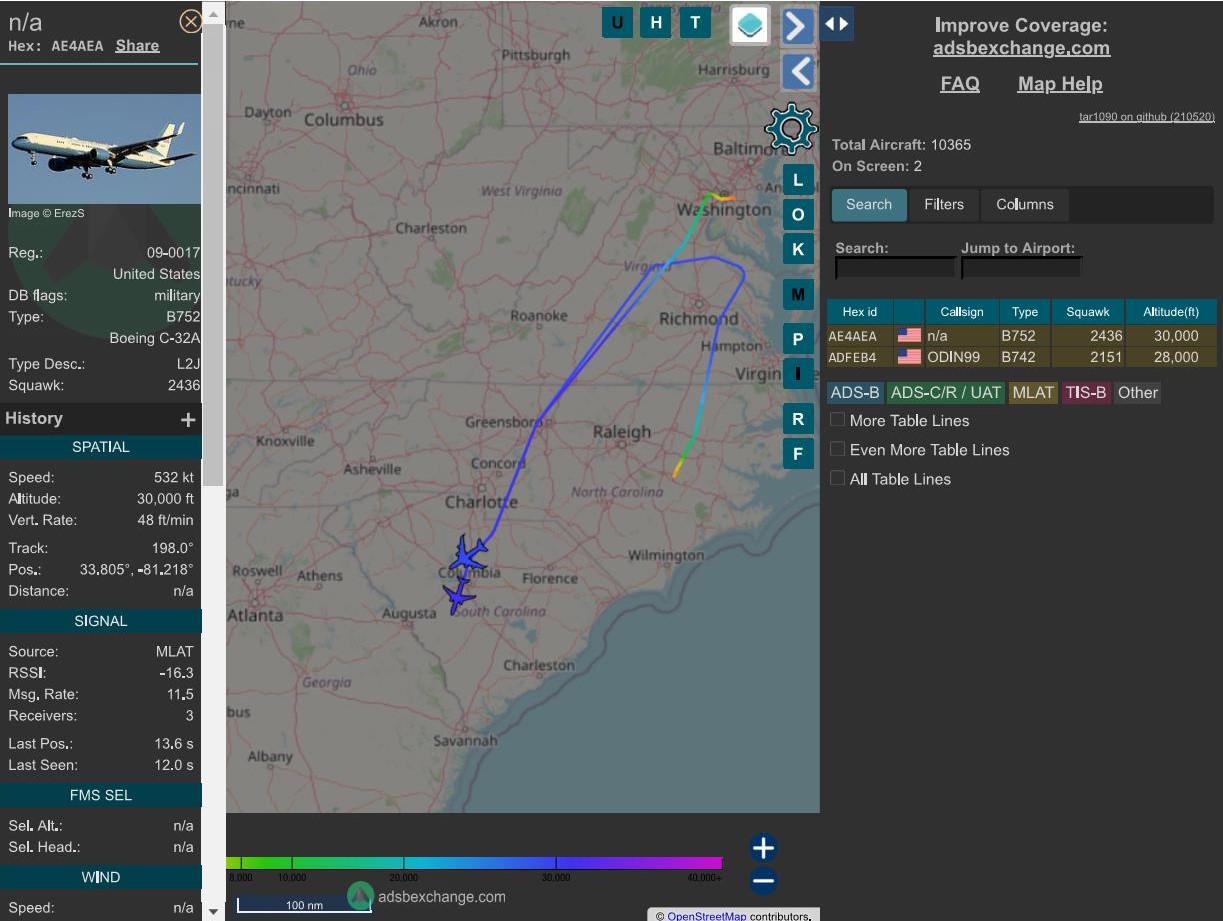Sort table by Altitude(ft) column
1223x921 pixels.
tap(1171, 312)
